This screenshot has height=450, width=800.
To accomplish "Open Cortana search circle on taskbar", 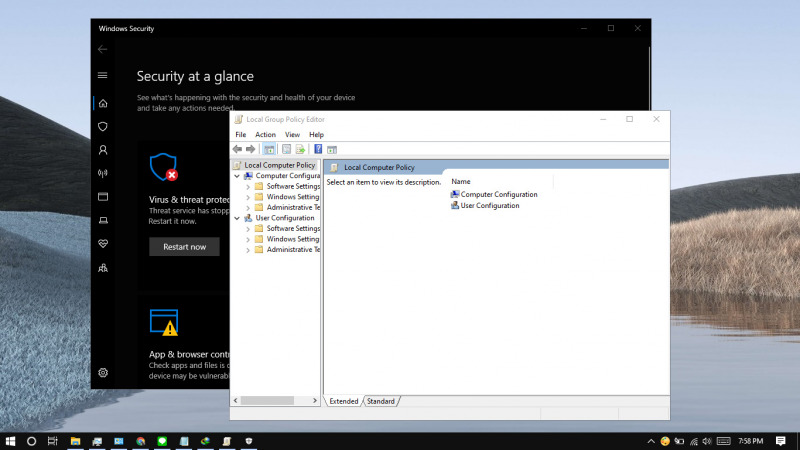I will point(31,441).
